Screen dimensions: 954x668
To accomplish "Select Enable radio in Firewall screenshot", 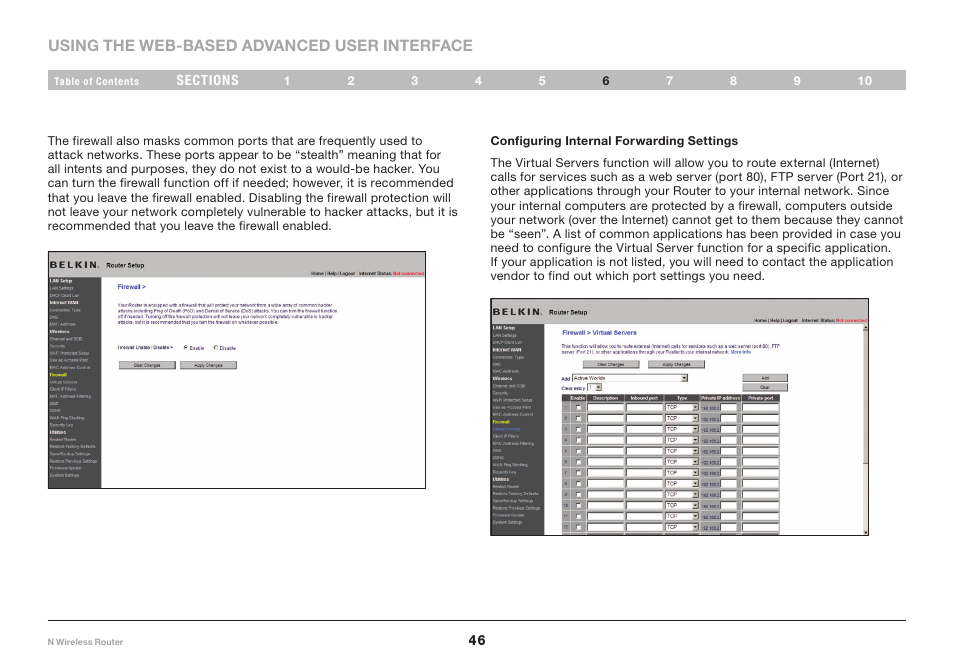I will click(186, 347).
